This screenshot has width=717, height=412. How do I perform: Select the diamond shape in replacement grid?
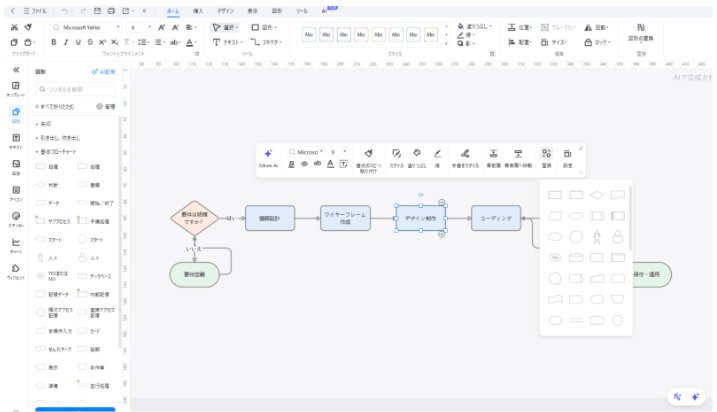pos(597,194)
